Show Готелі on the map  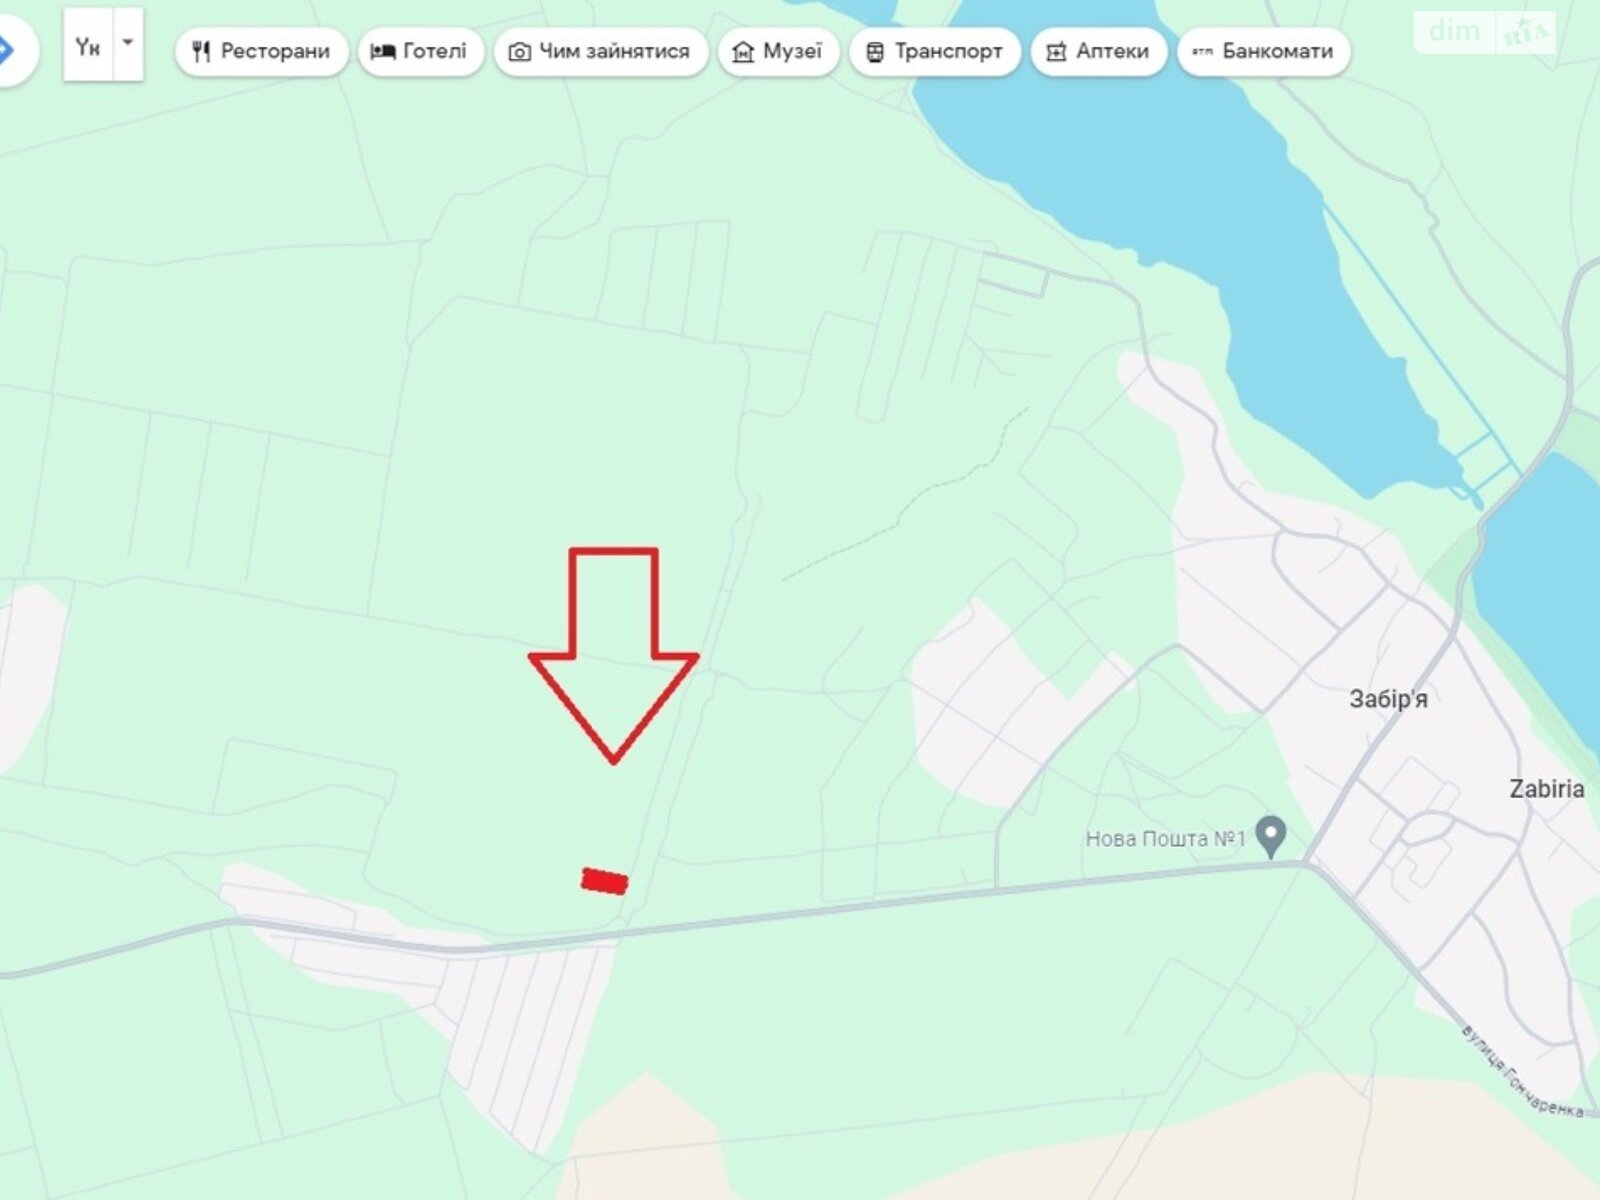click(x=420, y=51)
